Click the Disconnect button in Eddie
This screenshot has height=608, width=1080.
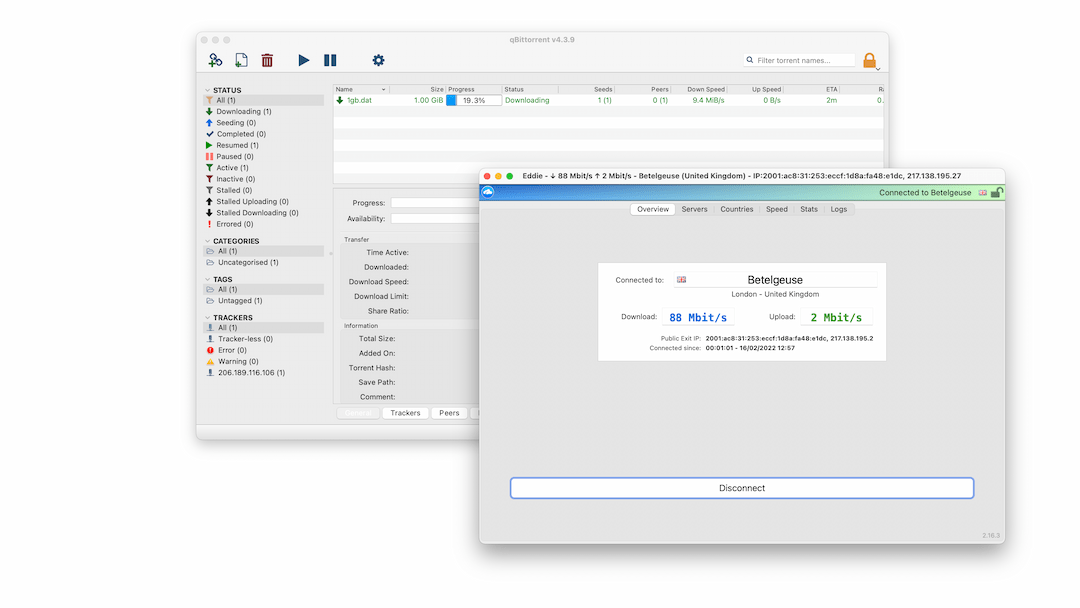tap(742, 488)
